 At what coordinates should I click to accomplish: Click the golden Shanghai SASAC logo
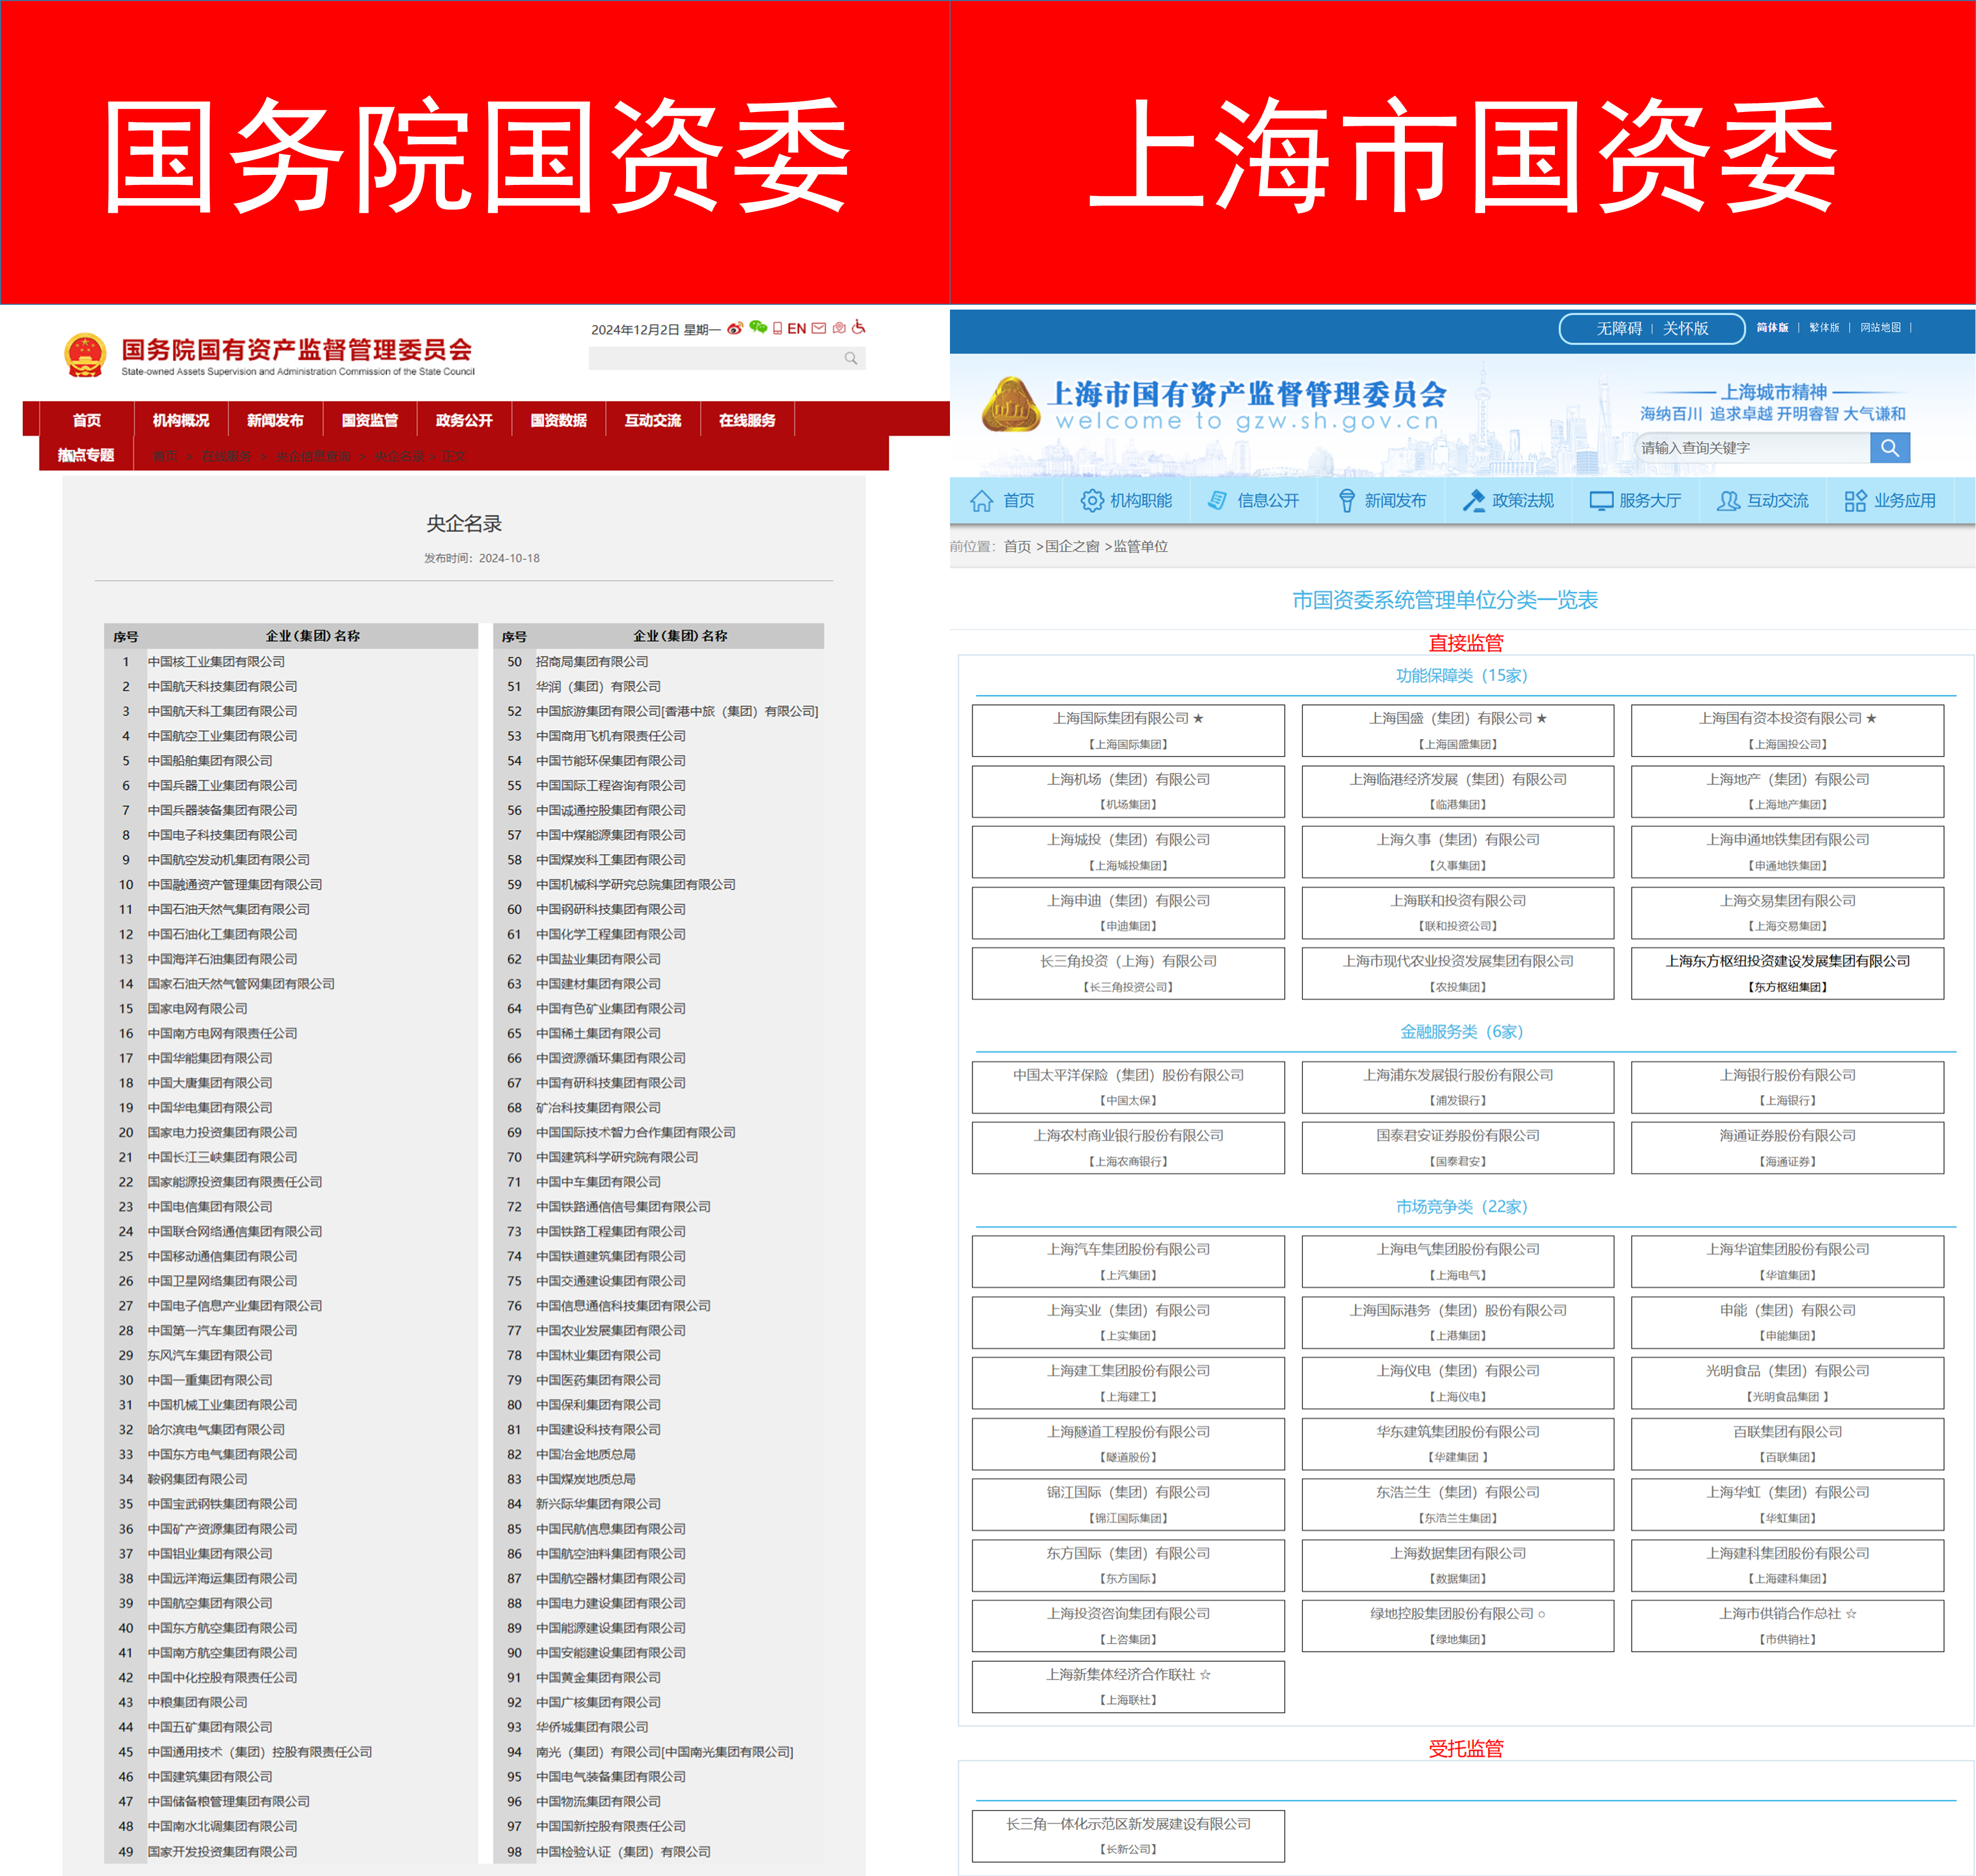pos(1011,404)
